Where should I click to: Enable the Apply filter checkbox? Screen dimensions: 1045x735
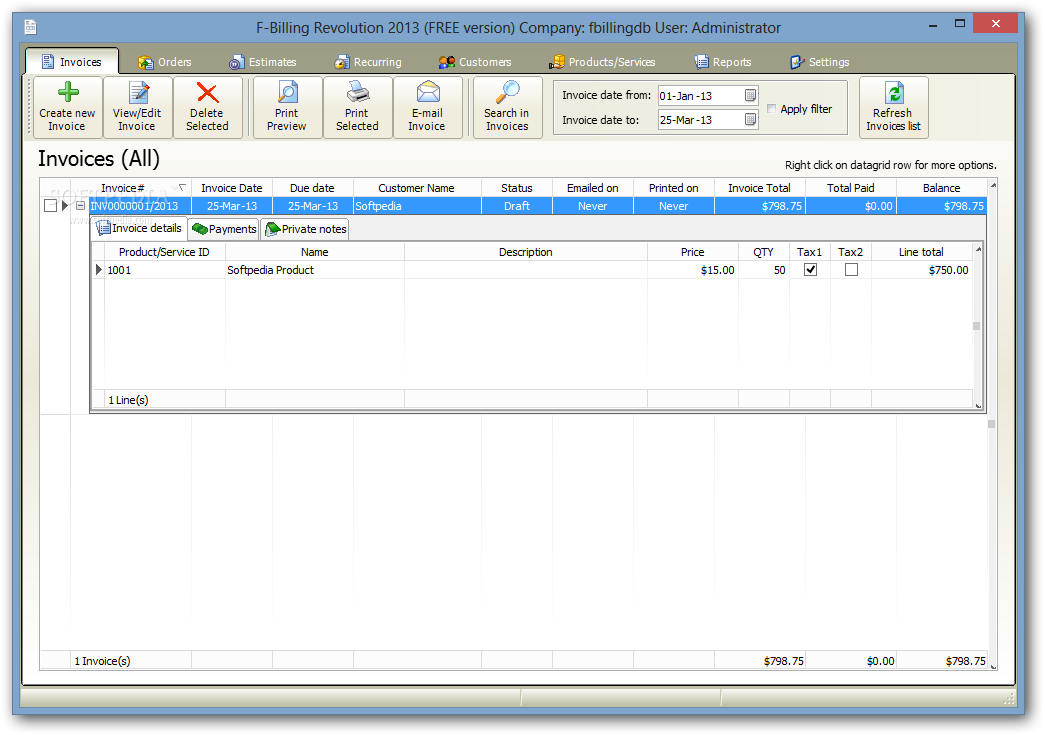point(772,109)
